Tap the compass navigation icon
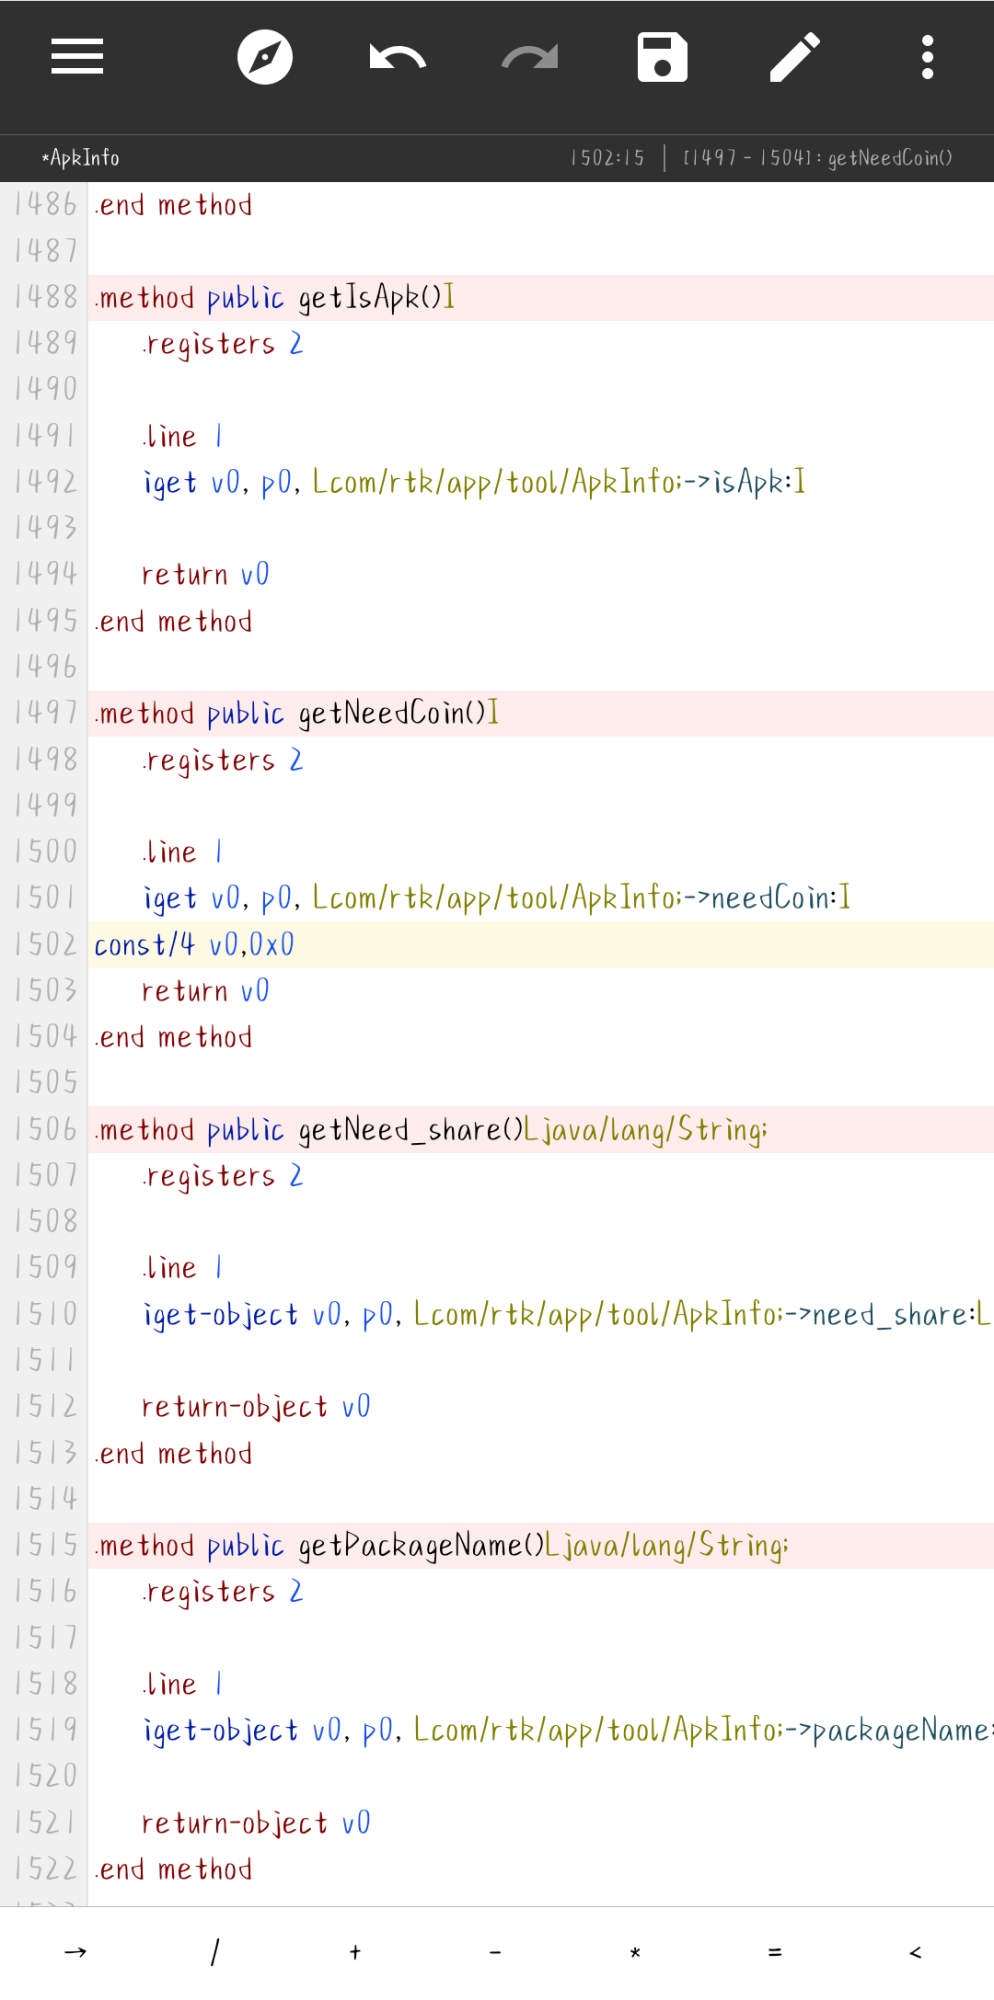 [265, 57]
